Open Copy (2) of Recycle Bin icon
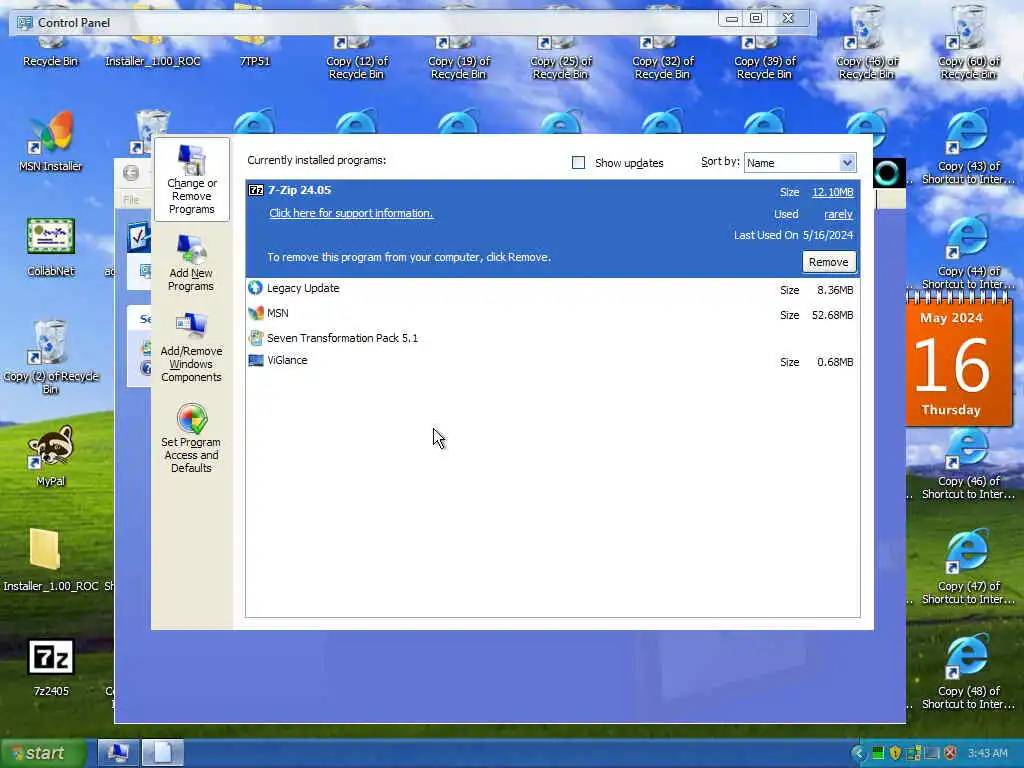The width and height of the screenshot is (1024, 768). click(x=51, y=357)
